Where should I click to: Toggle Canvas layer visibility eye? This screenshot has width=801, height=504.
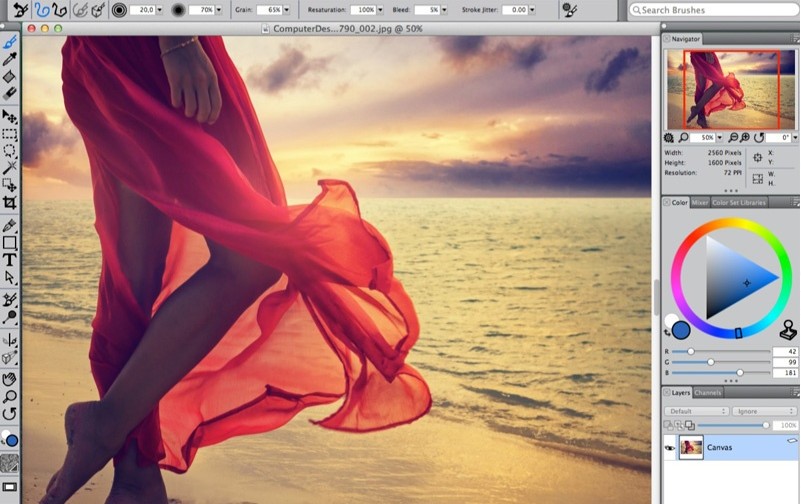point(668,448)
